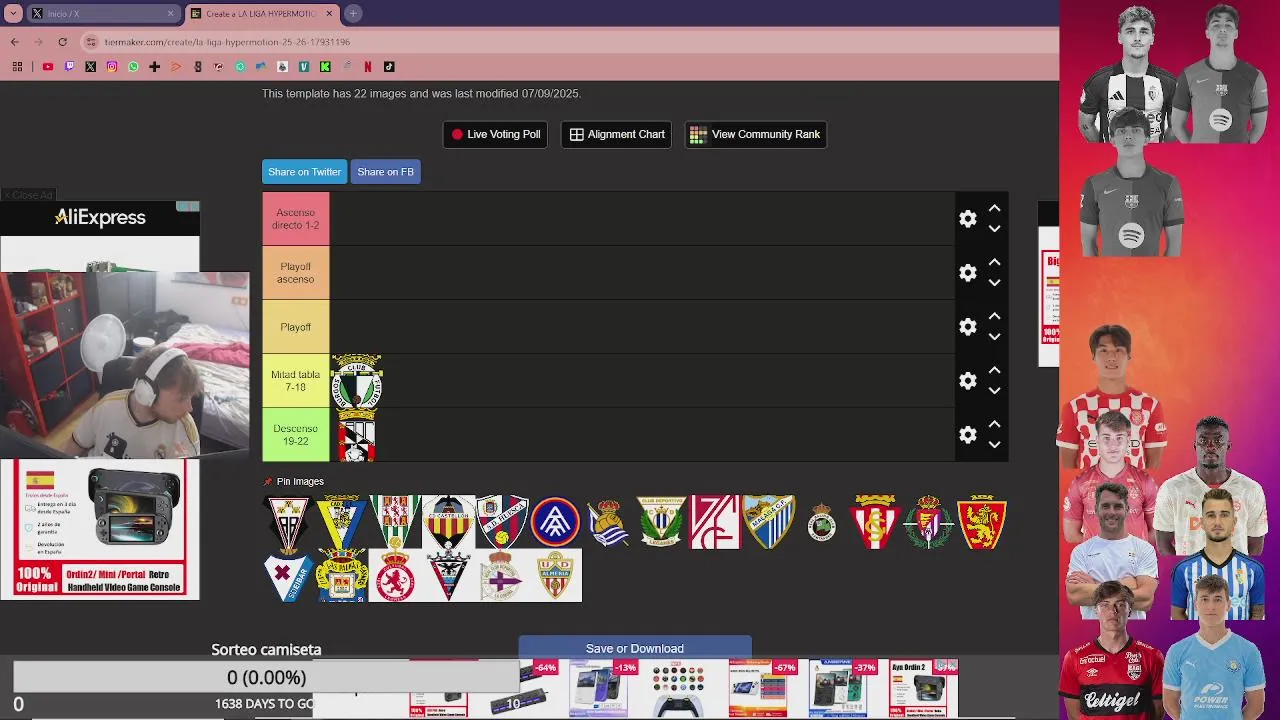Screen dimensions: 1280x720
Task: Select the Leganés crest image
Action: pyautogui.click(x=662, y=522)
